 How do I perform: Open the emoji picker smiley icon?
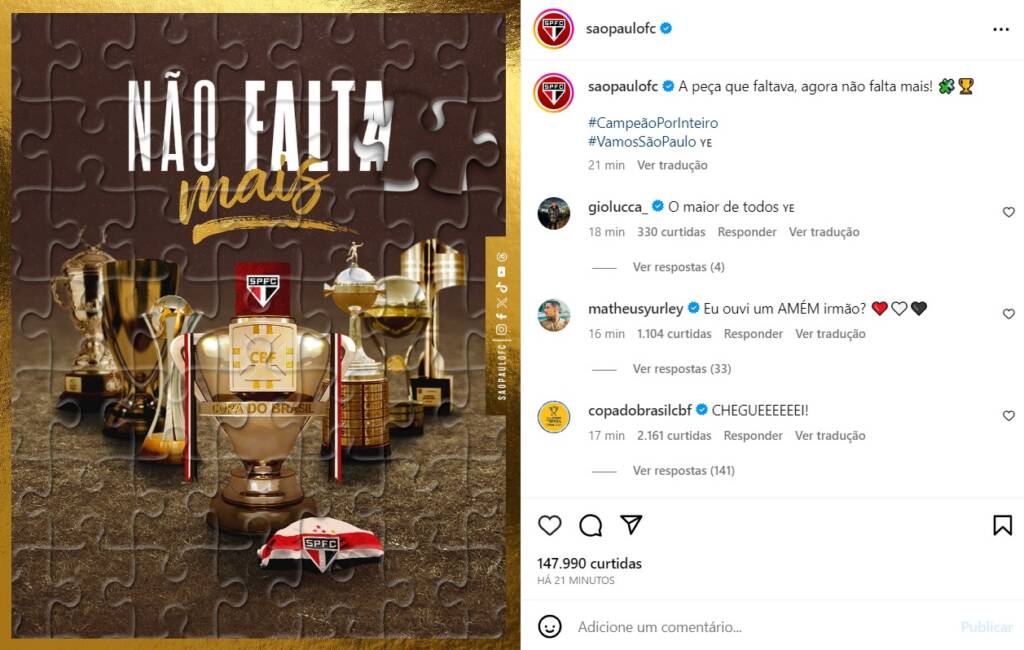tap(549, 626)
